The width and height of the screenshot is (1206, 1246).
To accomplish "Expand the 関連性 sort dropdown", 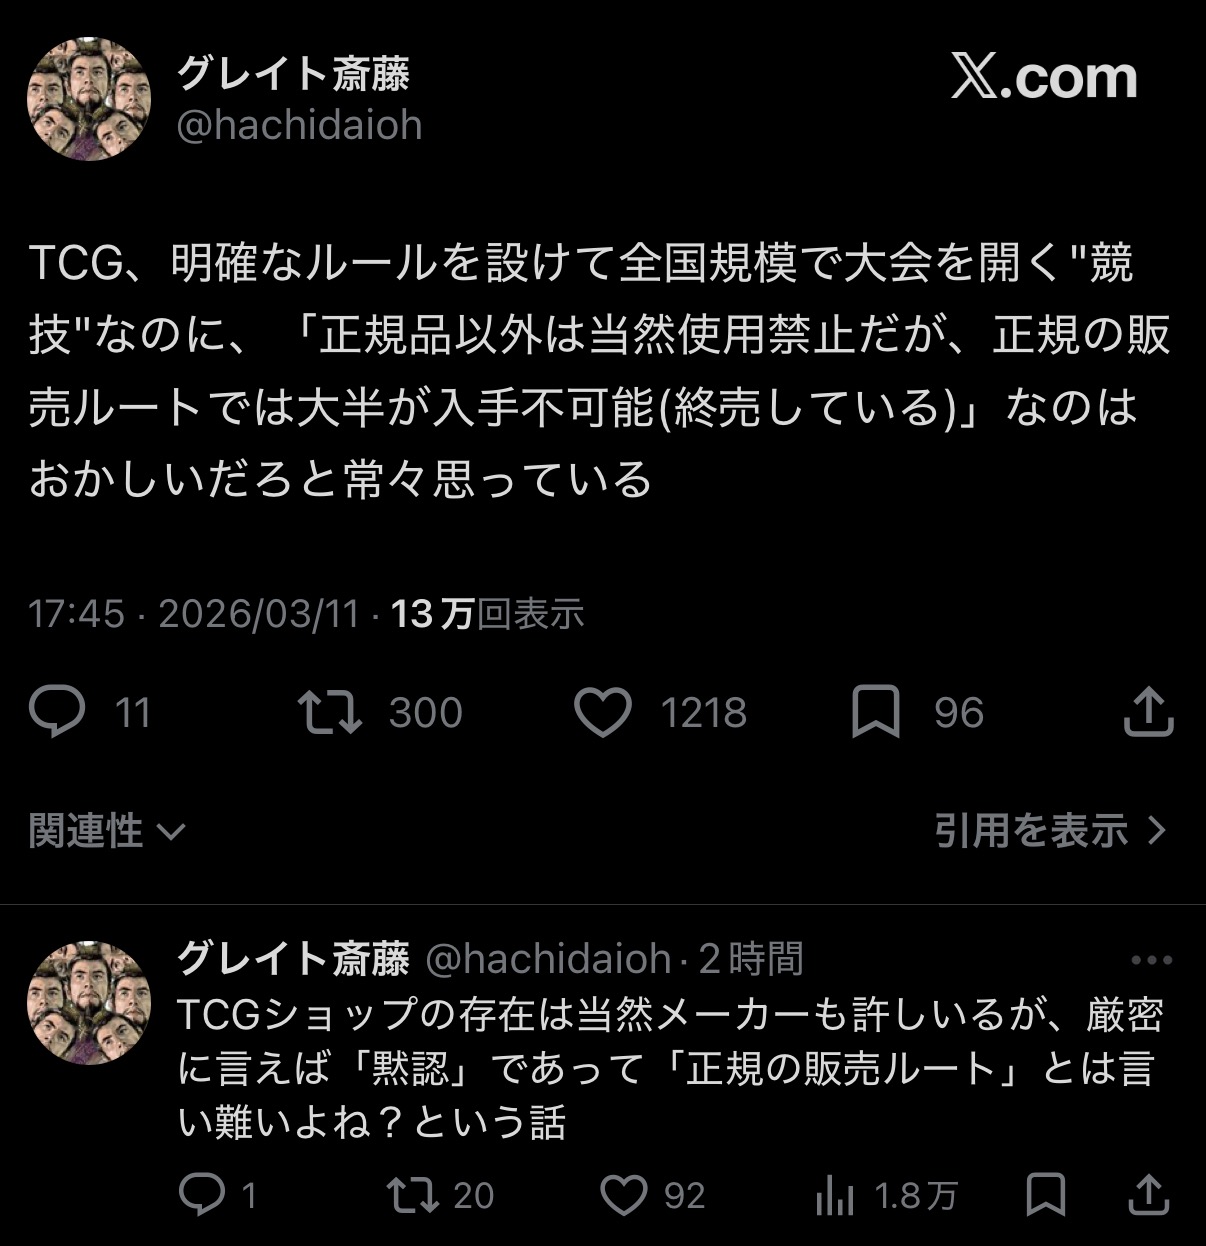I will (107, 830).
